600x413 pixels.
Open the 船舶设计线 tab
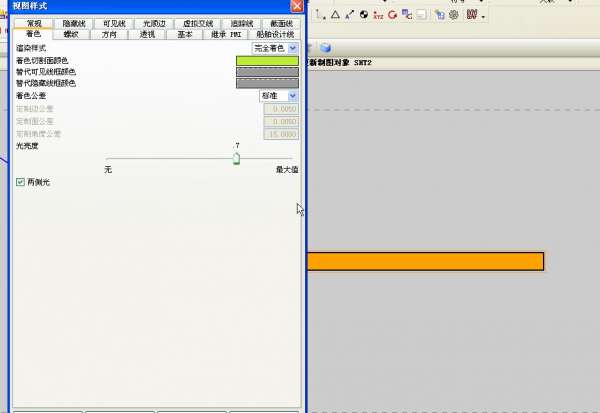(x=275, y=34)
